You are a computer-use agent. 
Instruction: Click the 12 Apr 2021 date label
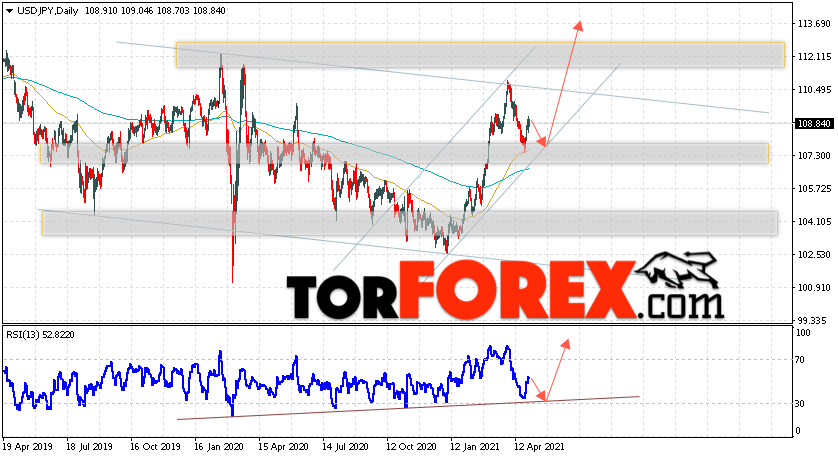(539, 446)
